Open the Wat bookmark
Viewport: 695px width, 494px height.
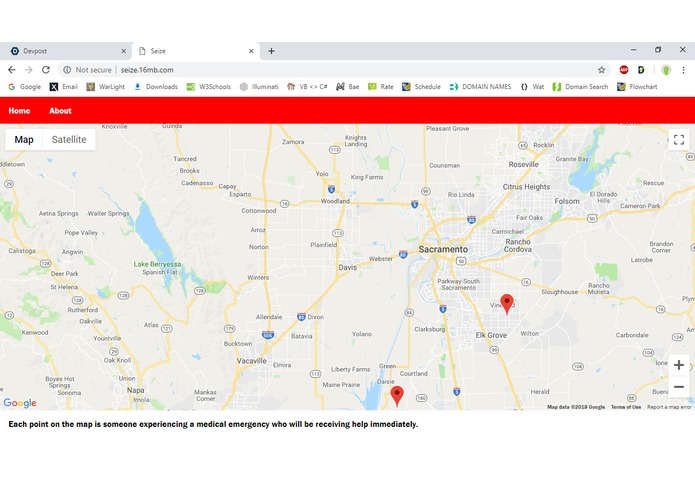coord(532,87)
